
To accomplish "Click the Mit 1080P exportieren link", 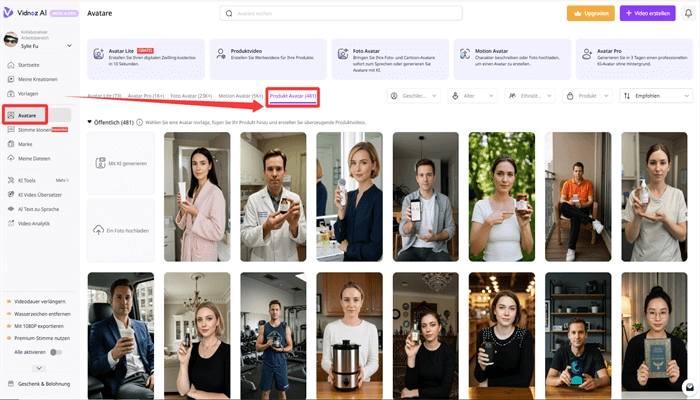I will point(38,326).
